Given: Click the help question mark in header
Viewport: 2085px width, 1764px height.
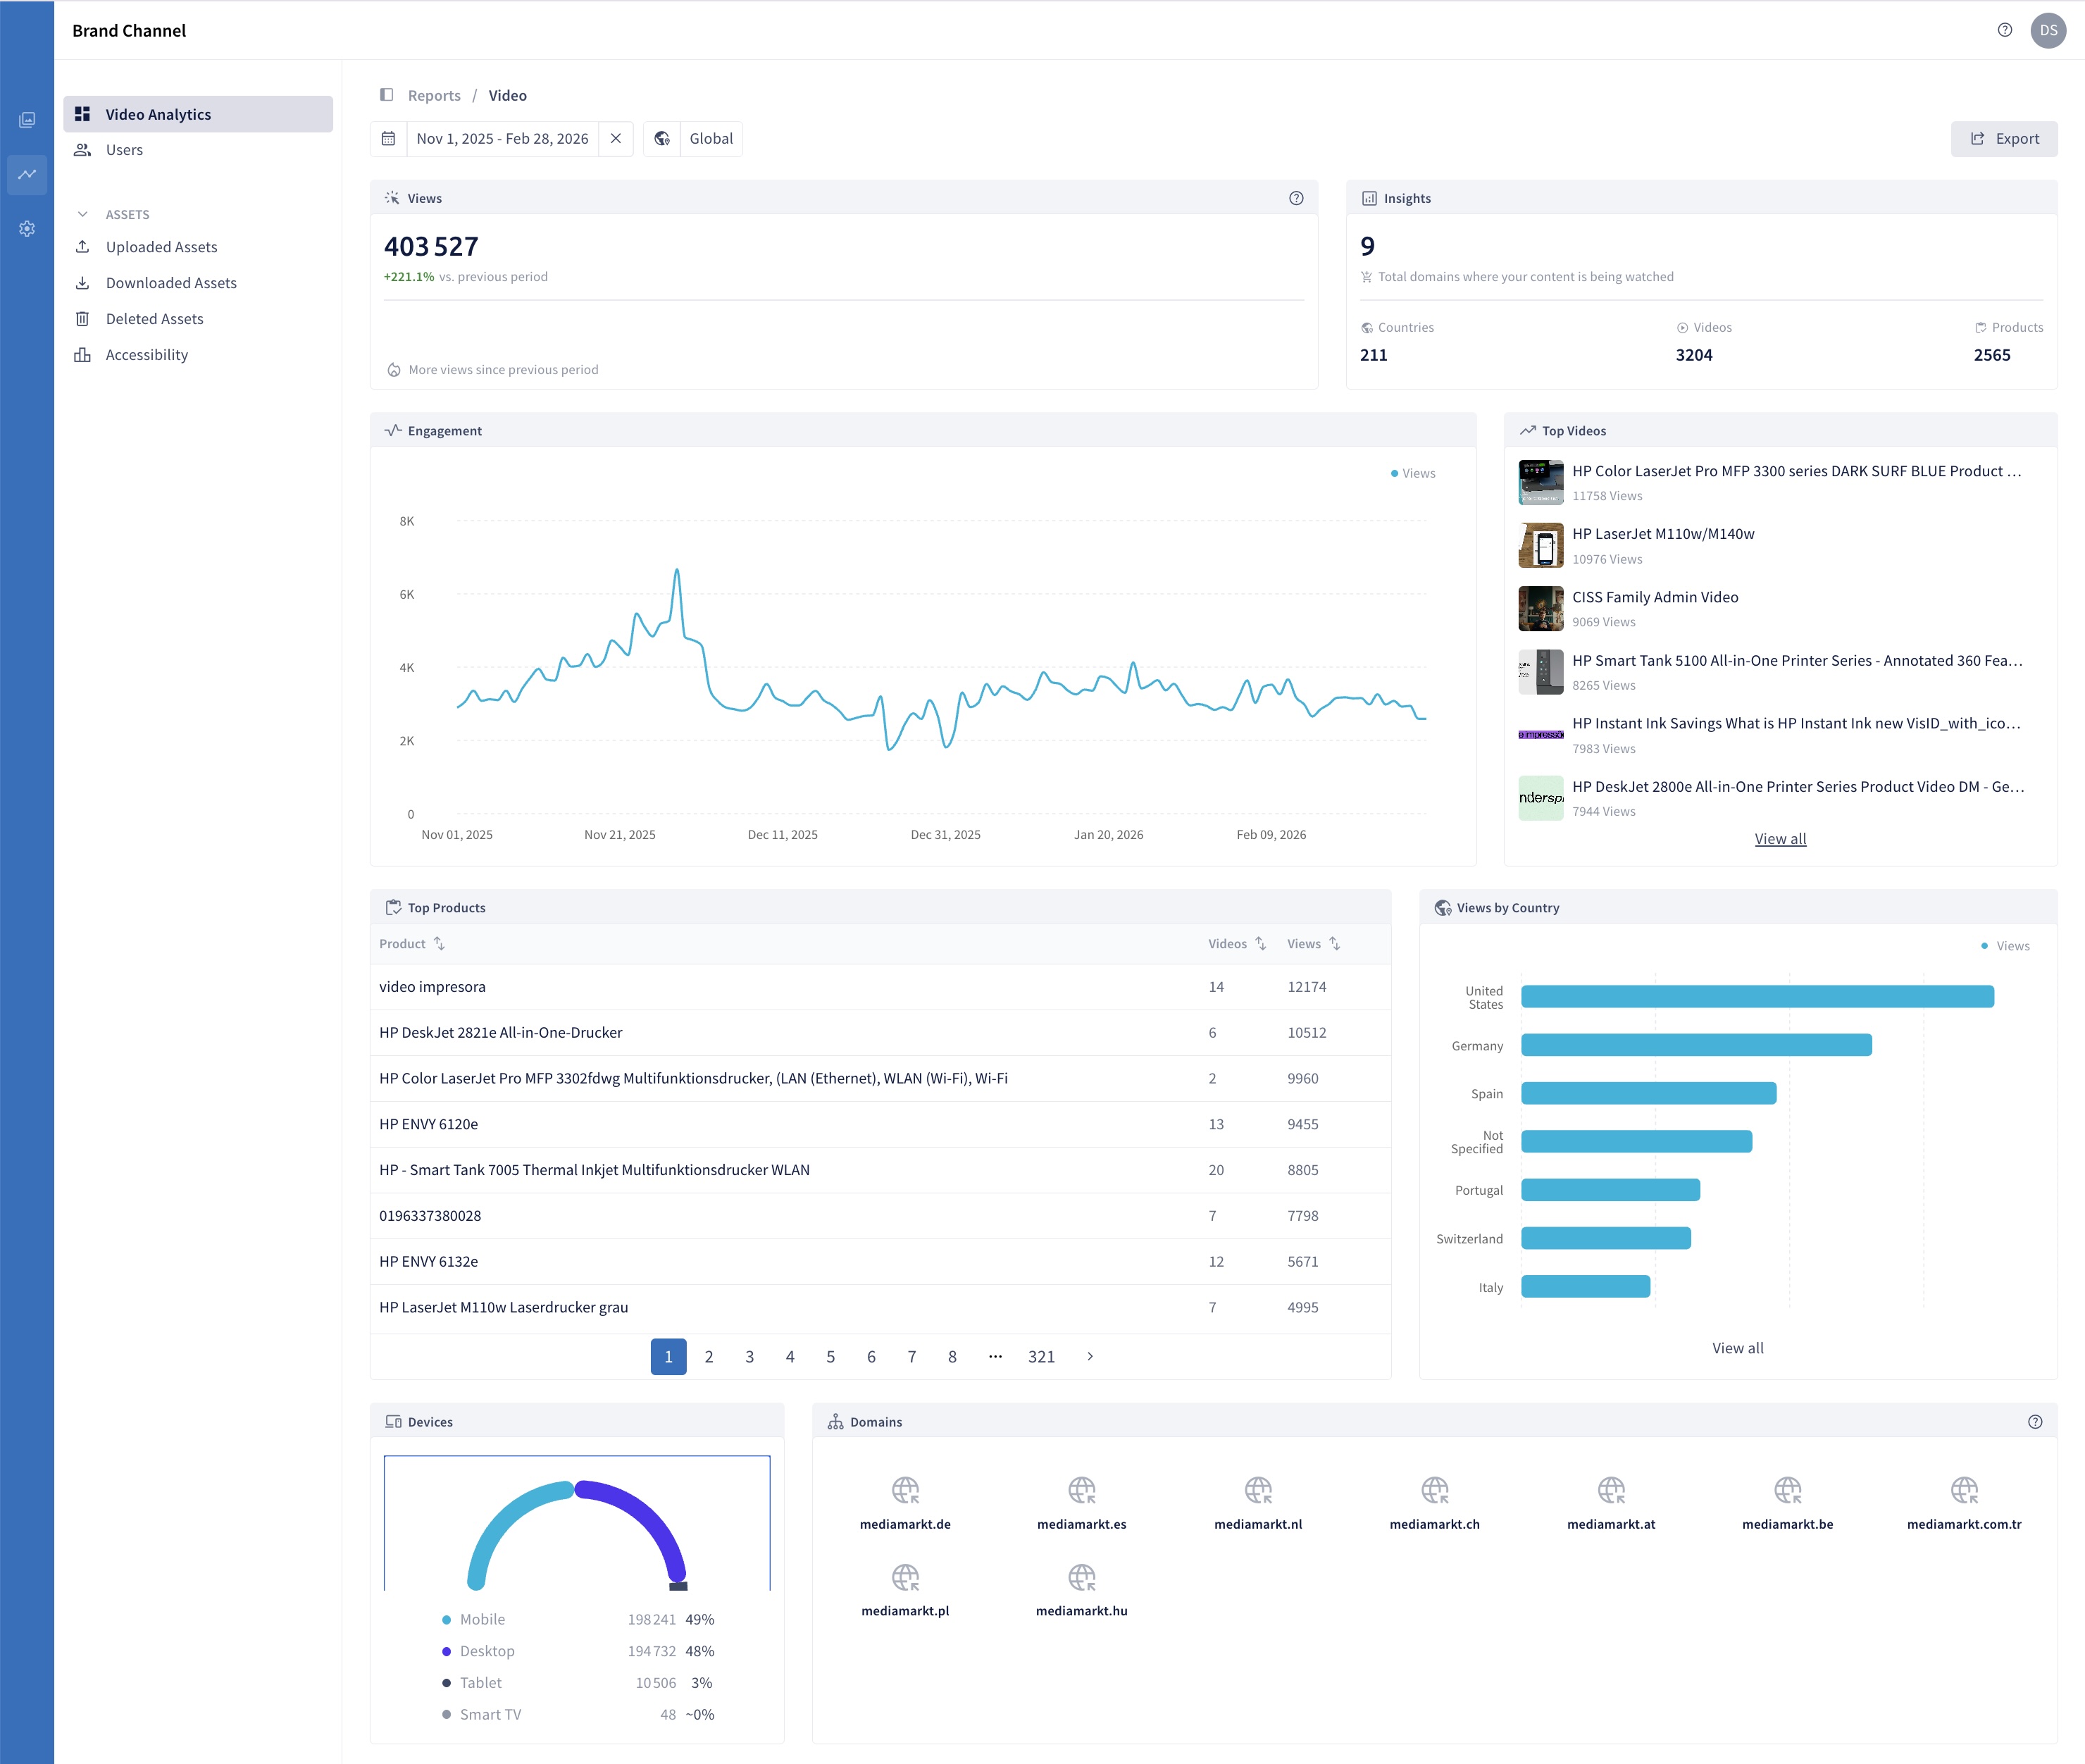Looking at the screenshot, I should pyautogui.click(x=2004, y=30).
